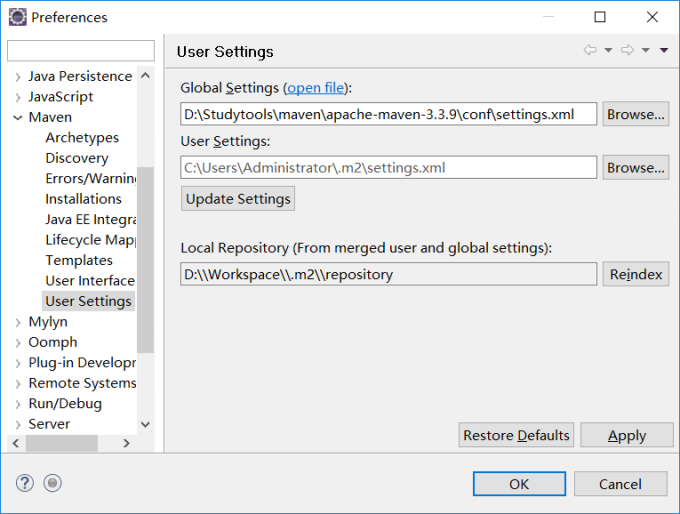
Task: Click the help question mark icon
Action: [x=25, y=483]
